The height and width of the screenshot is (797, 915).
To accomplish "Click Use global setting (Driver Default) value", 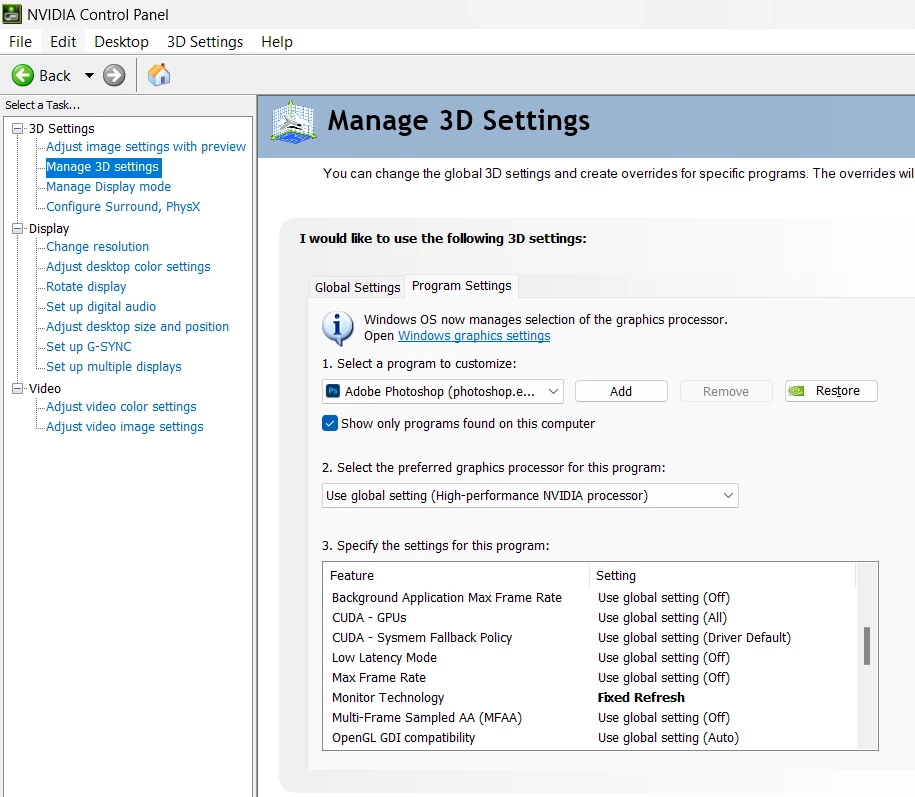I will [694, 638].
